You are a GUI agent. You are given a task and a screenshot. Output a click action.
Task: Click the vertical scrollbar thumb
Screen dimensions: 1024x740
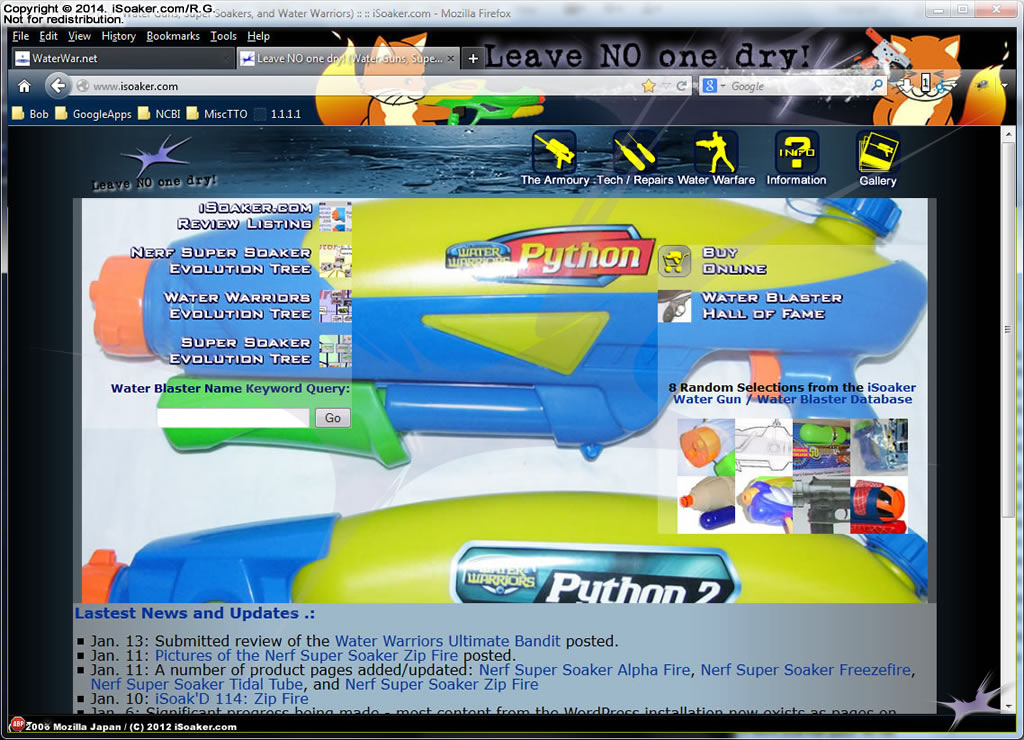pos(1008,330)
